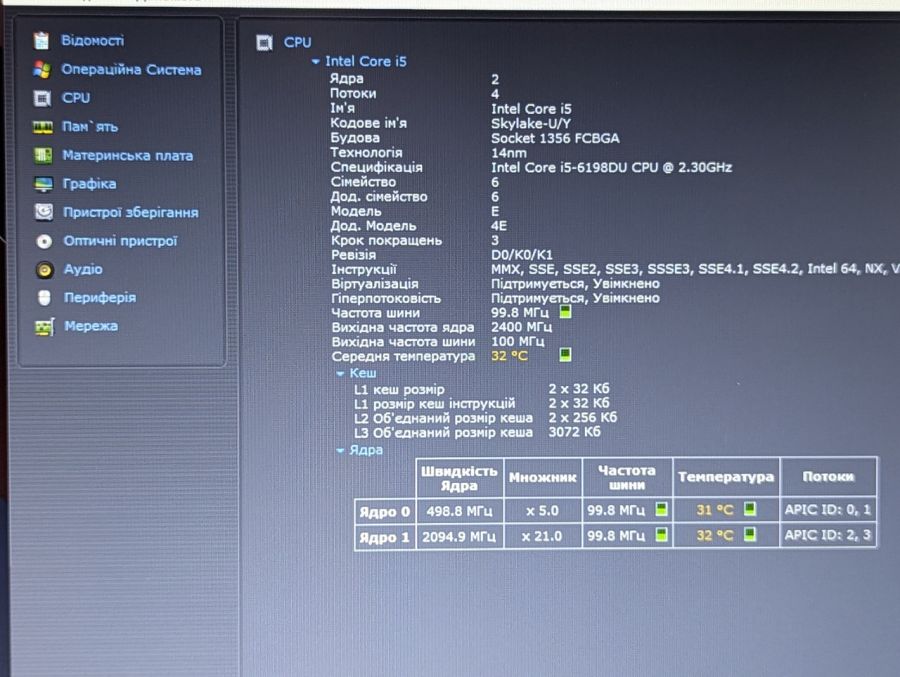Select the Оптичні пристрої disc icon

tap(44, 241)
